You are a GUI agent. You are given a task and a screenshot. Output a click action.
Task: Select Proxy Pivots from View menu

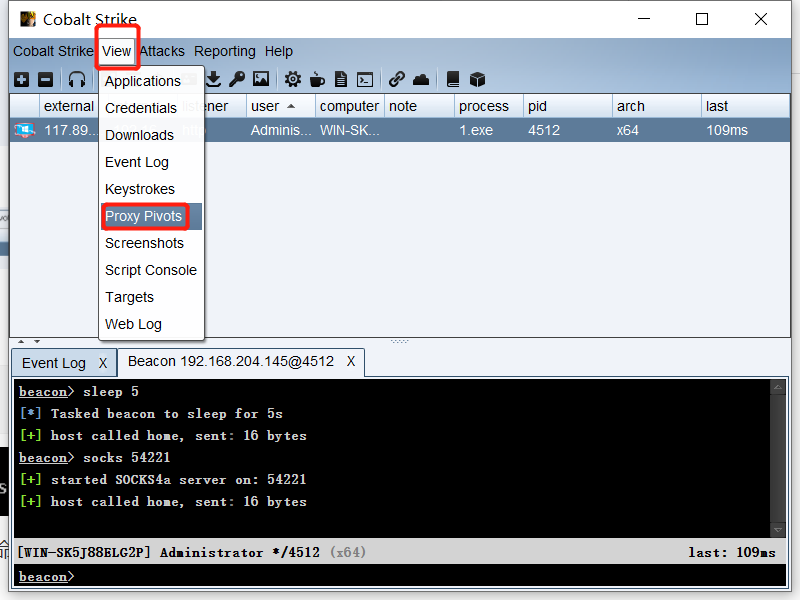click(x=152, y=216)
